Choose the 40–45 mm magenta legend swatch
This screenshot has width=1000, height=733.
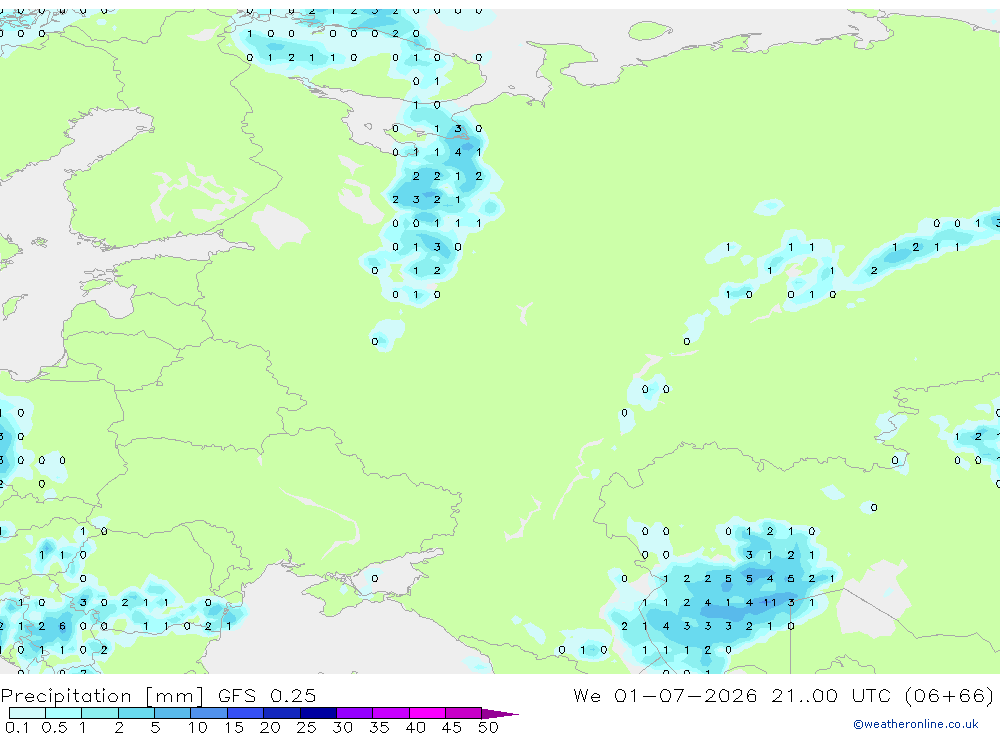[427, 713]
